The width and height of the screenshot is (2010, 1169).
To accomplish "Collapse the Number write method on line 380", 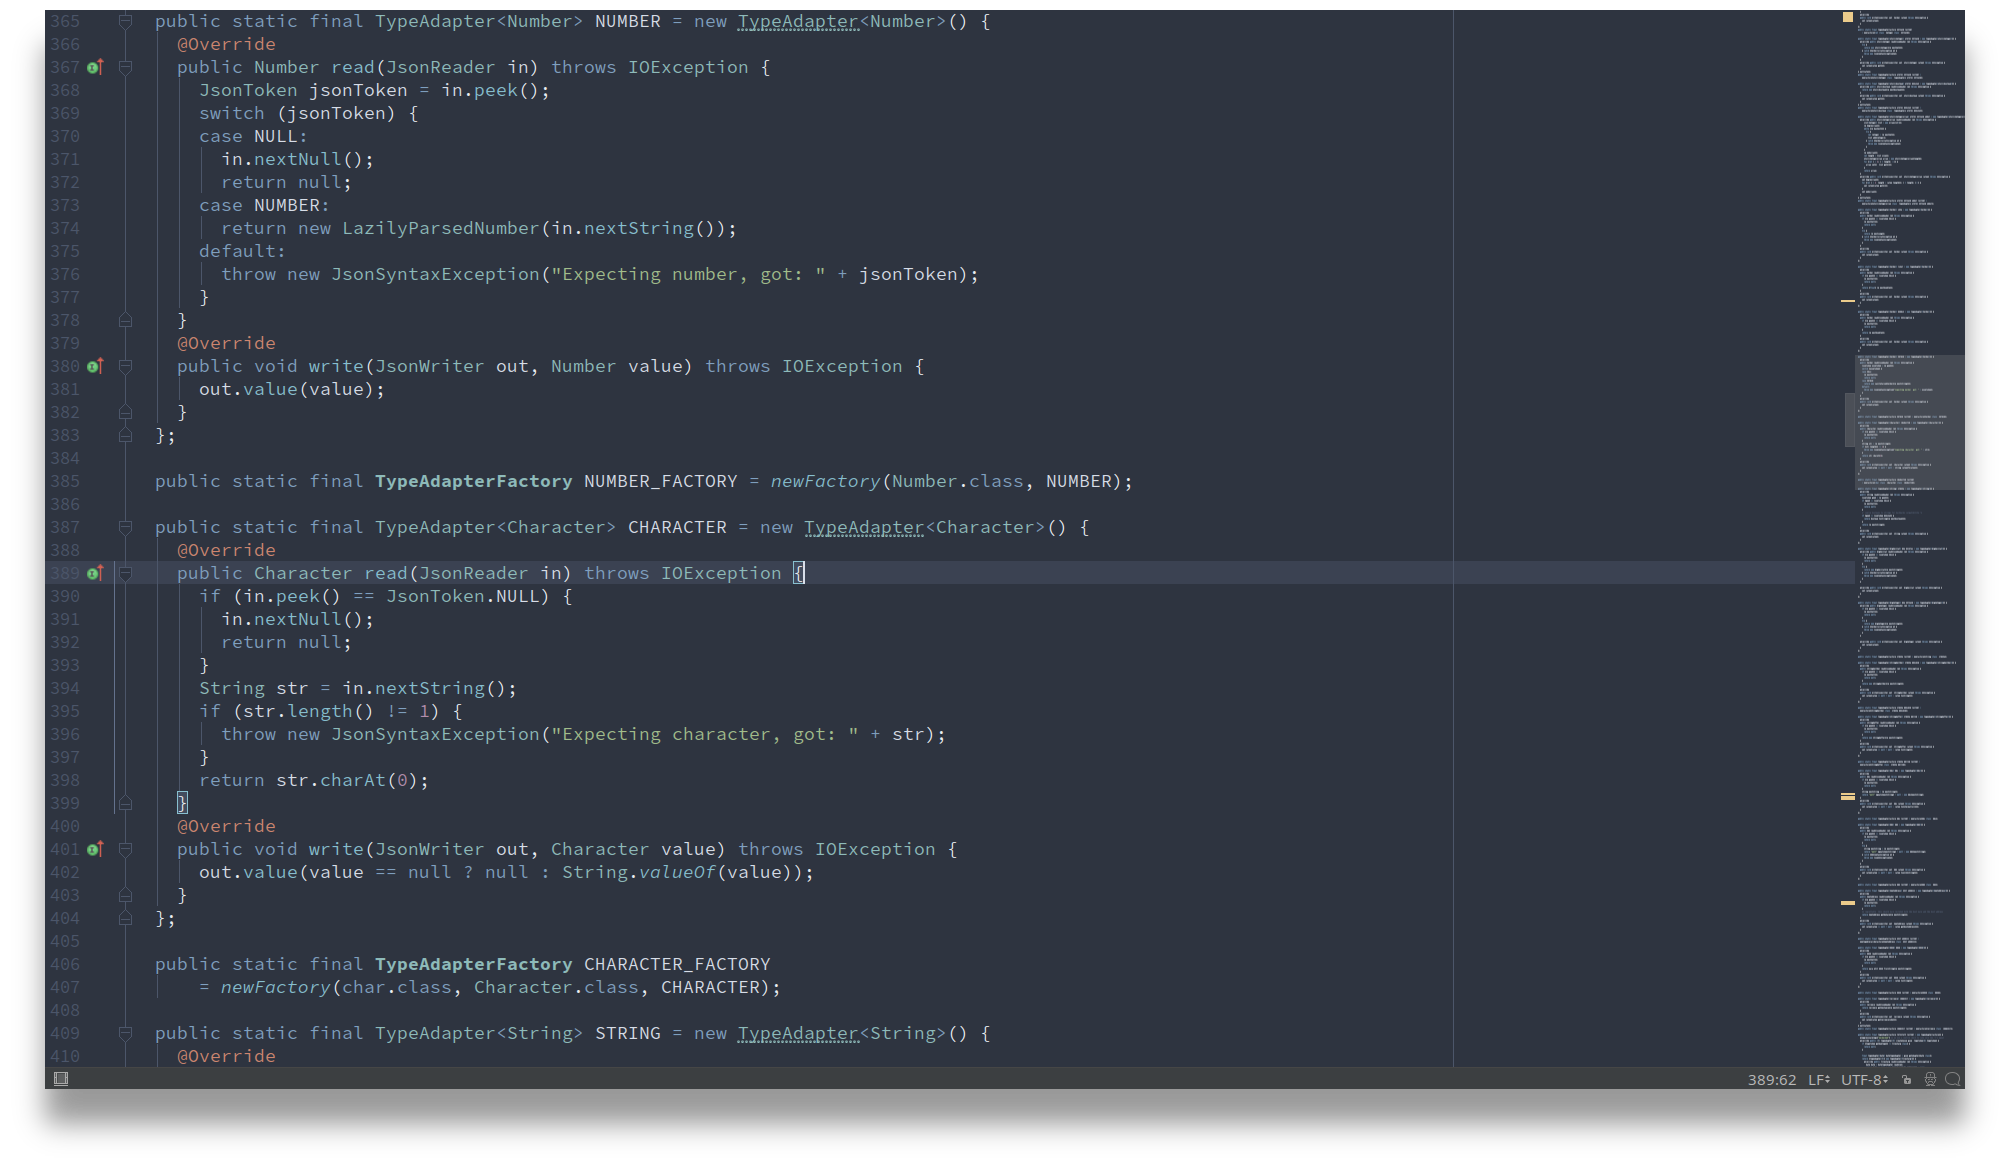I will tap(125, 366).
